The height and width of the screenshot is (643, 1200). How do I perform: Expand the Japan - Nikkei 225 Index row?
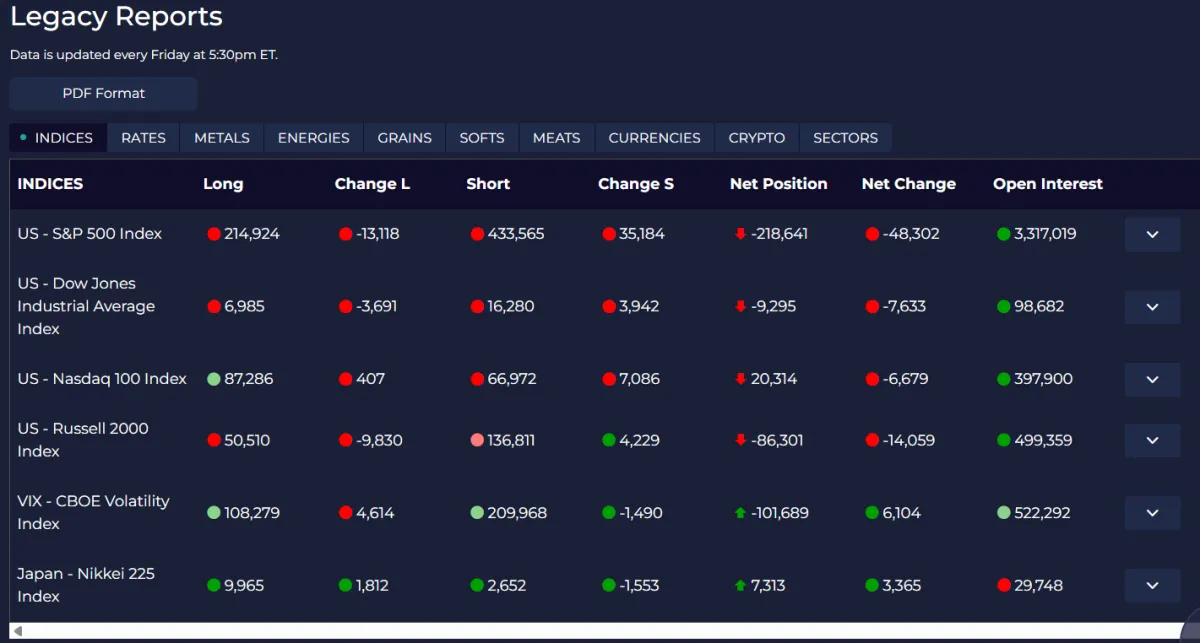tap(1152, 585)
